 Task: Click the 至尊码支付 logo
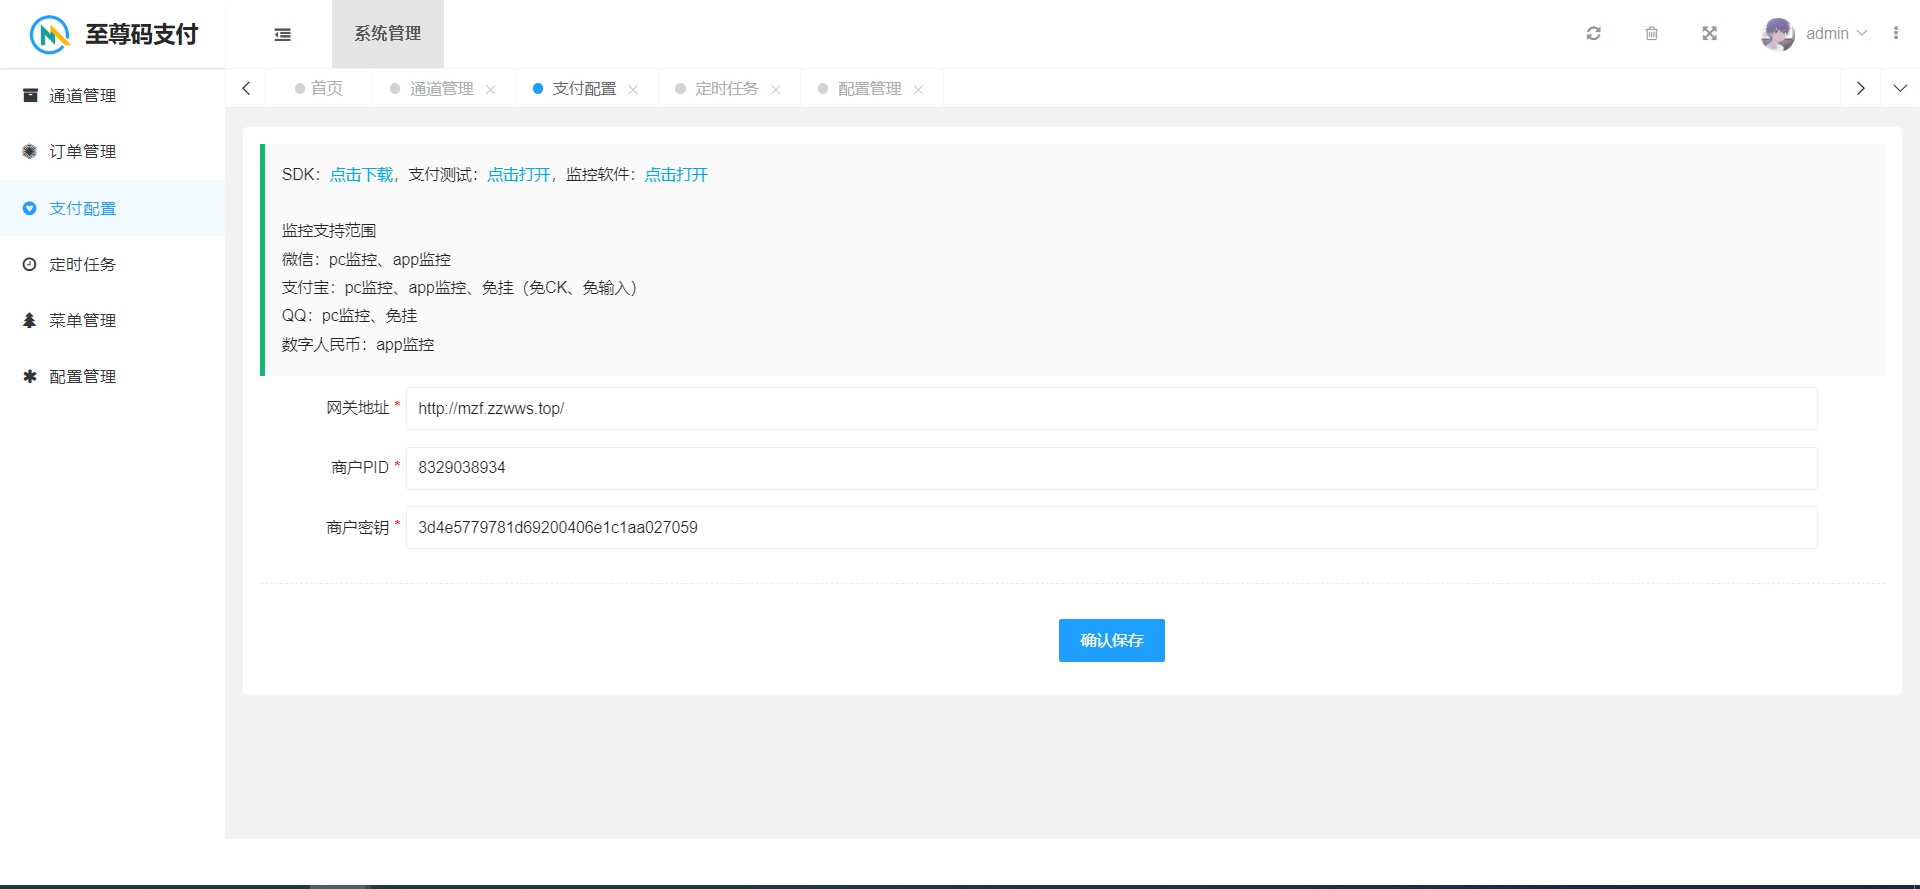(x=112, y=34)
